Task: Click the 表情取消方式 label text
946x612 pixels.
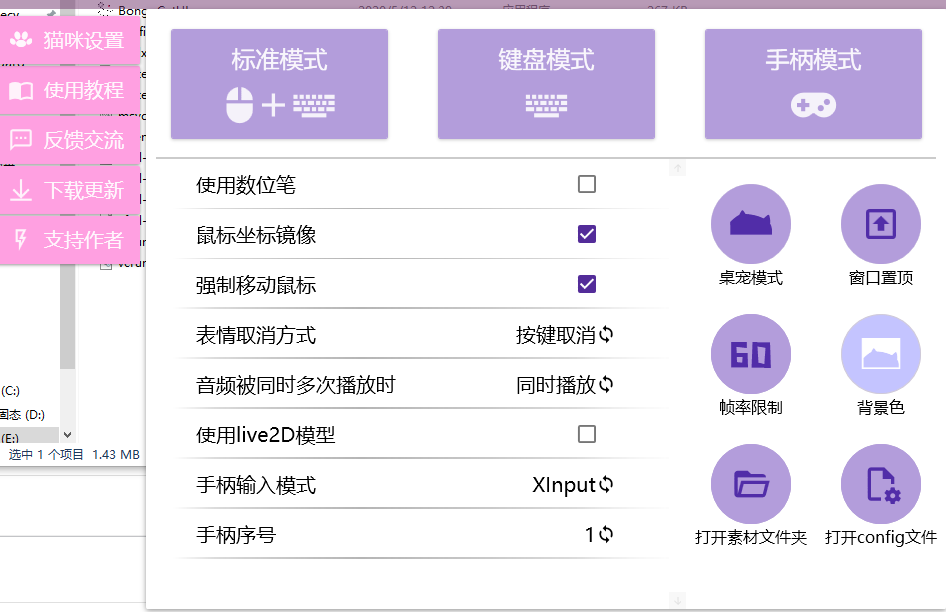Action: (256, 335)
